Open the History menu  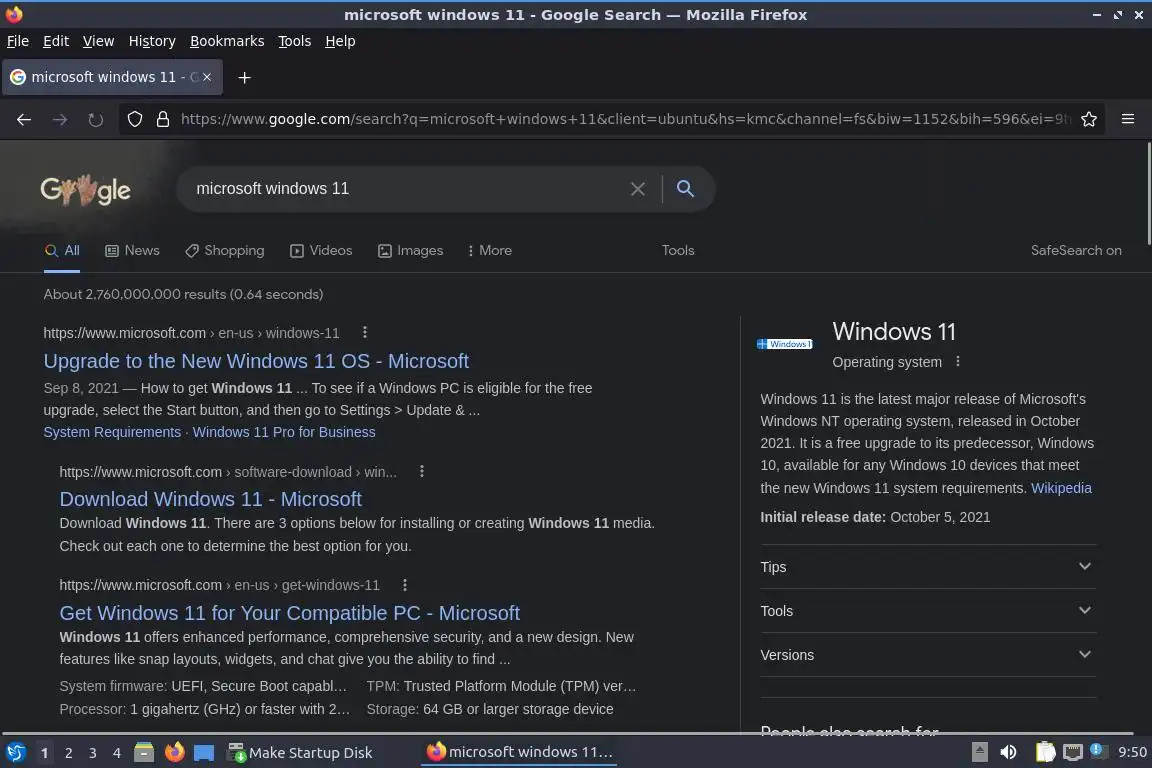pyautogui.click(x=152, y=41)
